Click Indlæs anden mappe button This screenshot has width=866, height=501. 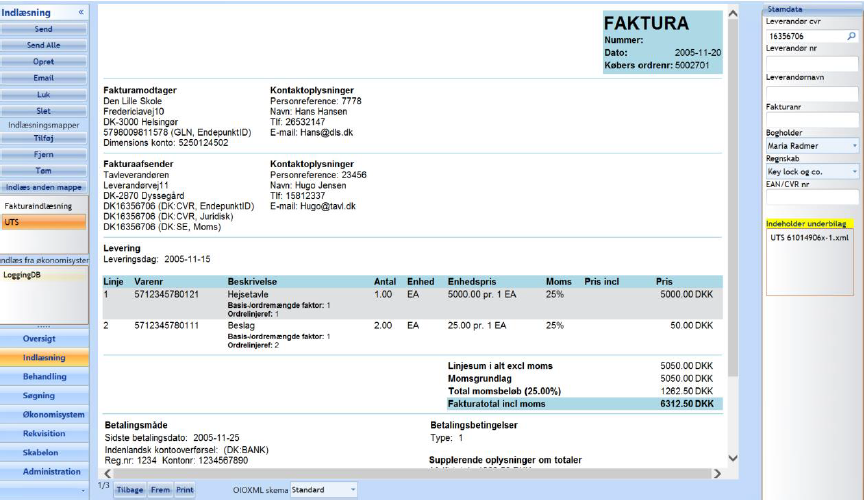tap(44, 187)
